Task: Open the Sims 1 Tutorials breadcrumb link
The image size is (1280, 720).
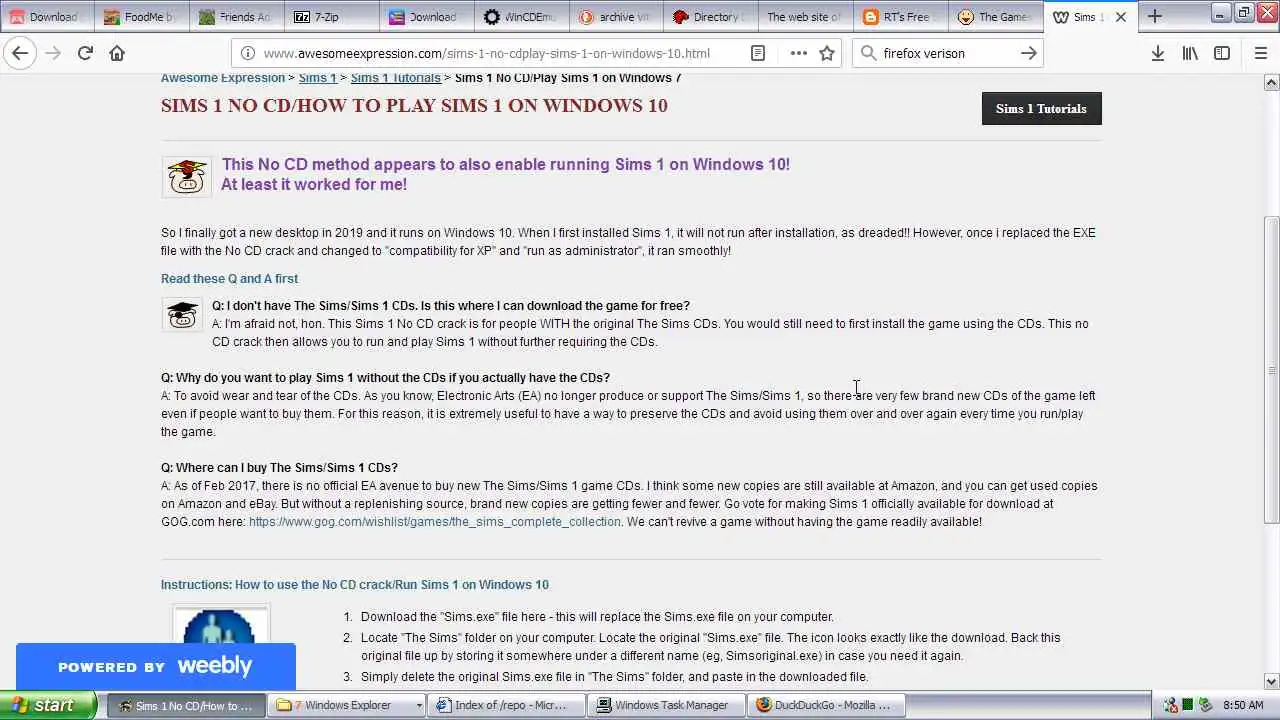Action: click(395, 77)
